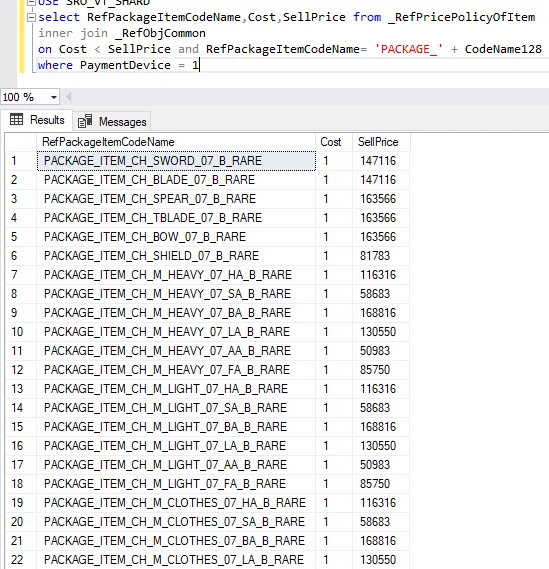
Task: Collapse the USE statement outline box
Action: 32,2
